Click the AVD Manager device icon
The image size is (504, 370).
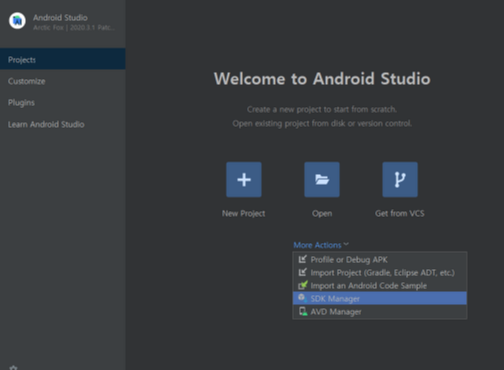click(x=303, y=311)
